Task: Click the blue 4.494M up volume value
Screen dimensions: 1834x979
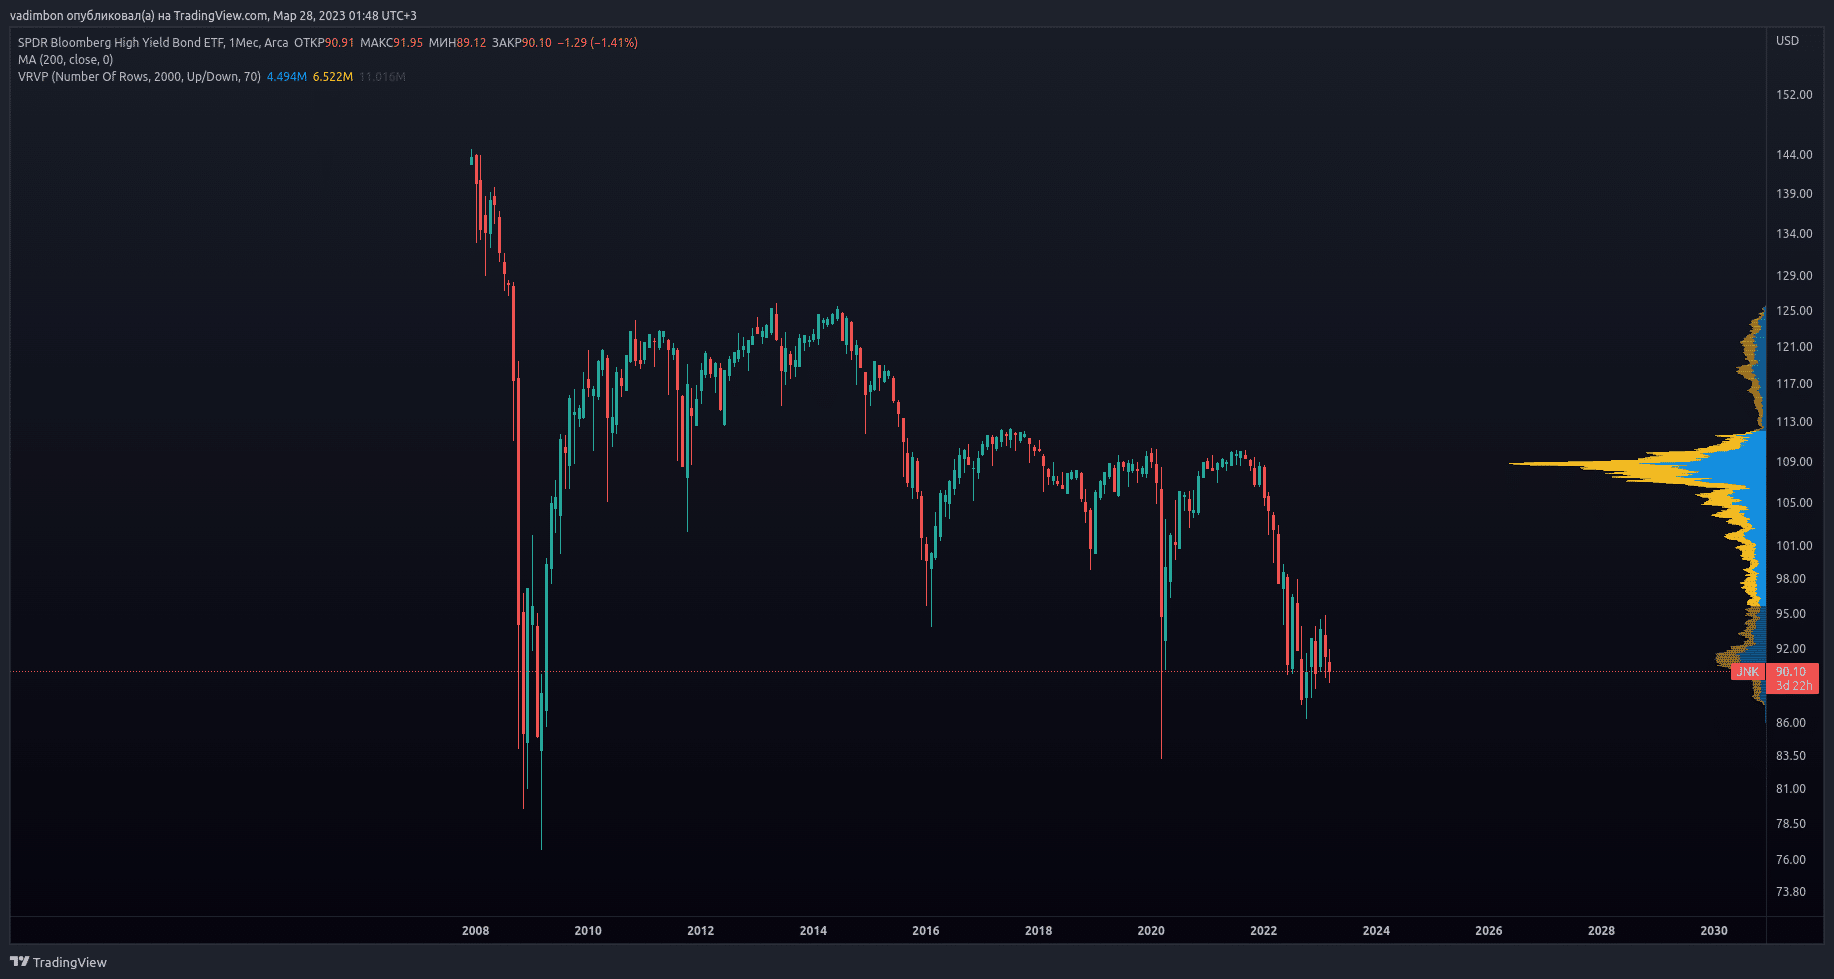Action: coord(286,77)
